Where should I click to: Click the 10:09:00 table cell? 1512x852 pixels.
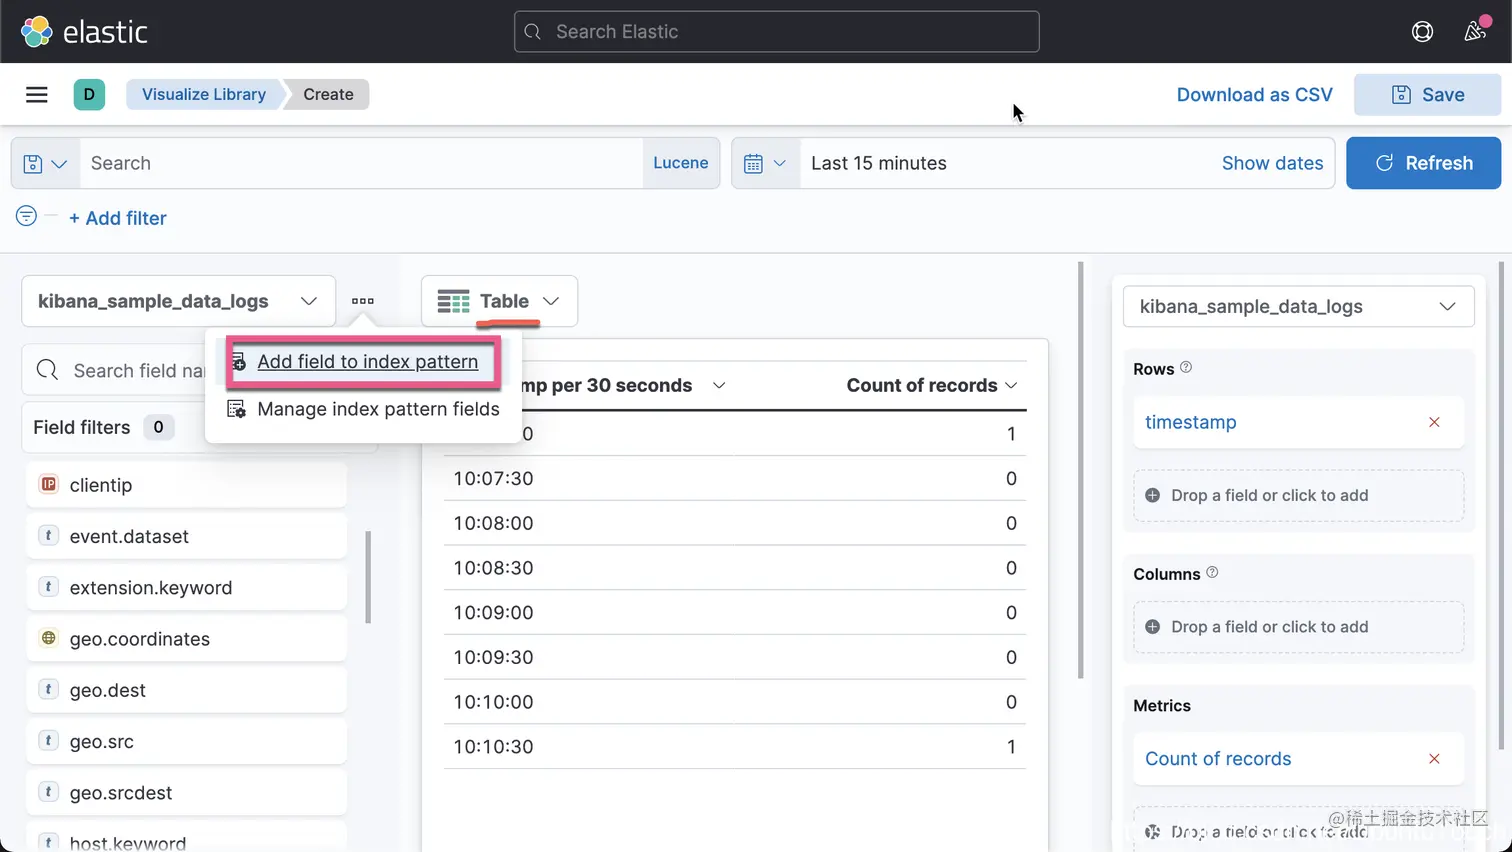[x=493, y=612]
